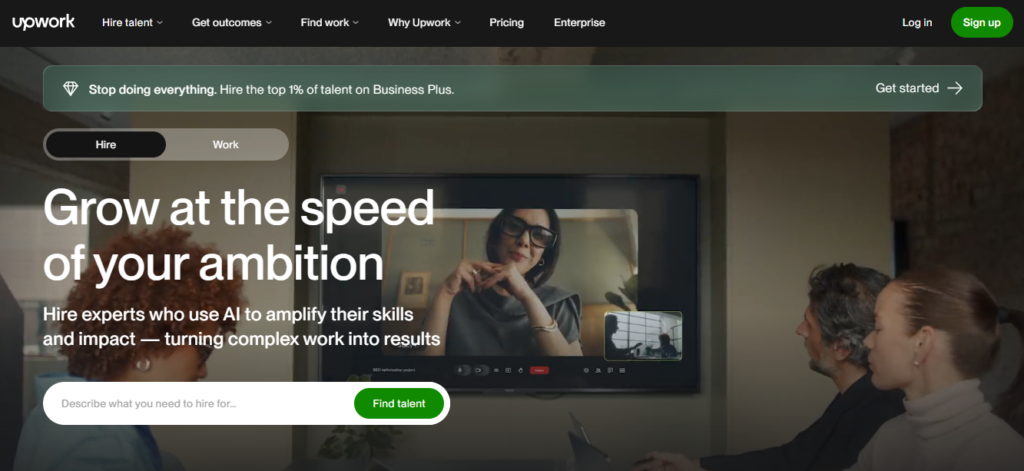Screen dimensions: 1024x471
Task: Click the green Sign up button
Action: (x=982, y=22)
